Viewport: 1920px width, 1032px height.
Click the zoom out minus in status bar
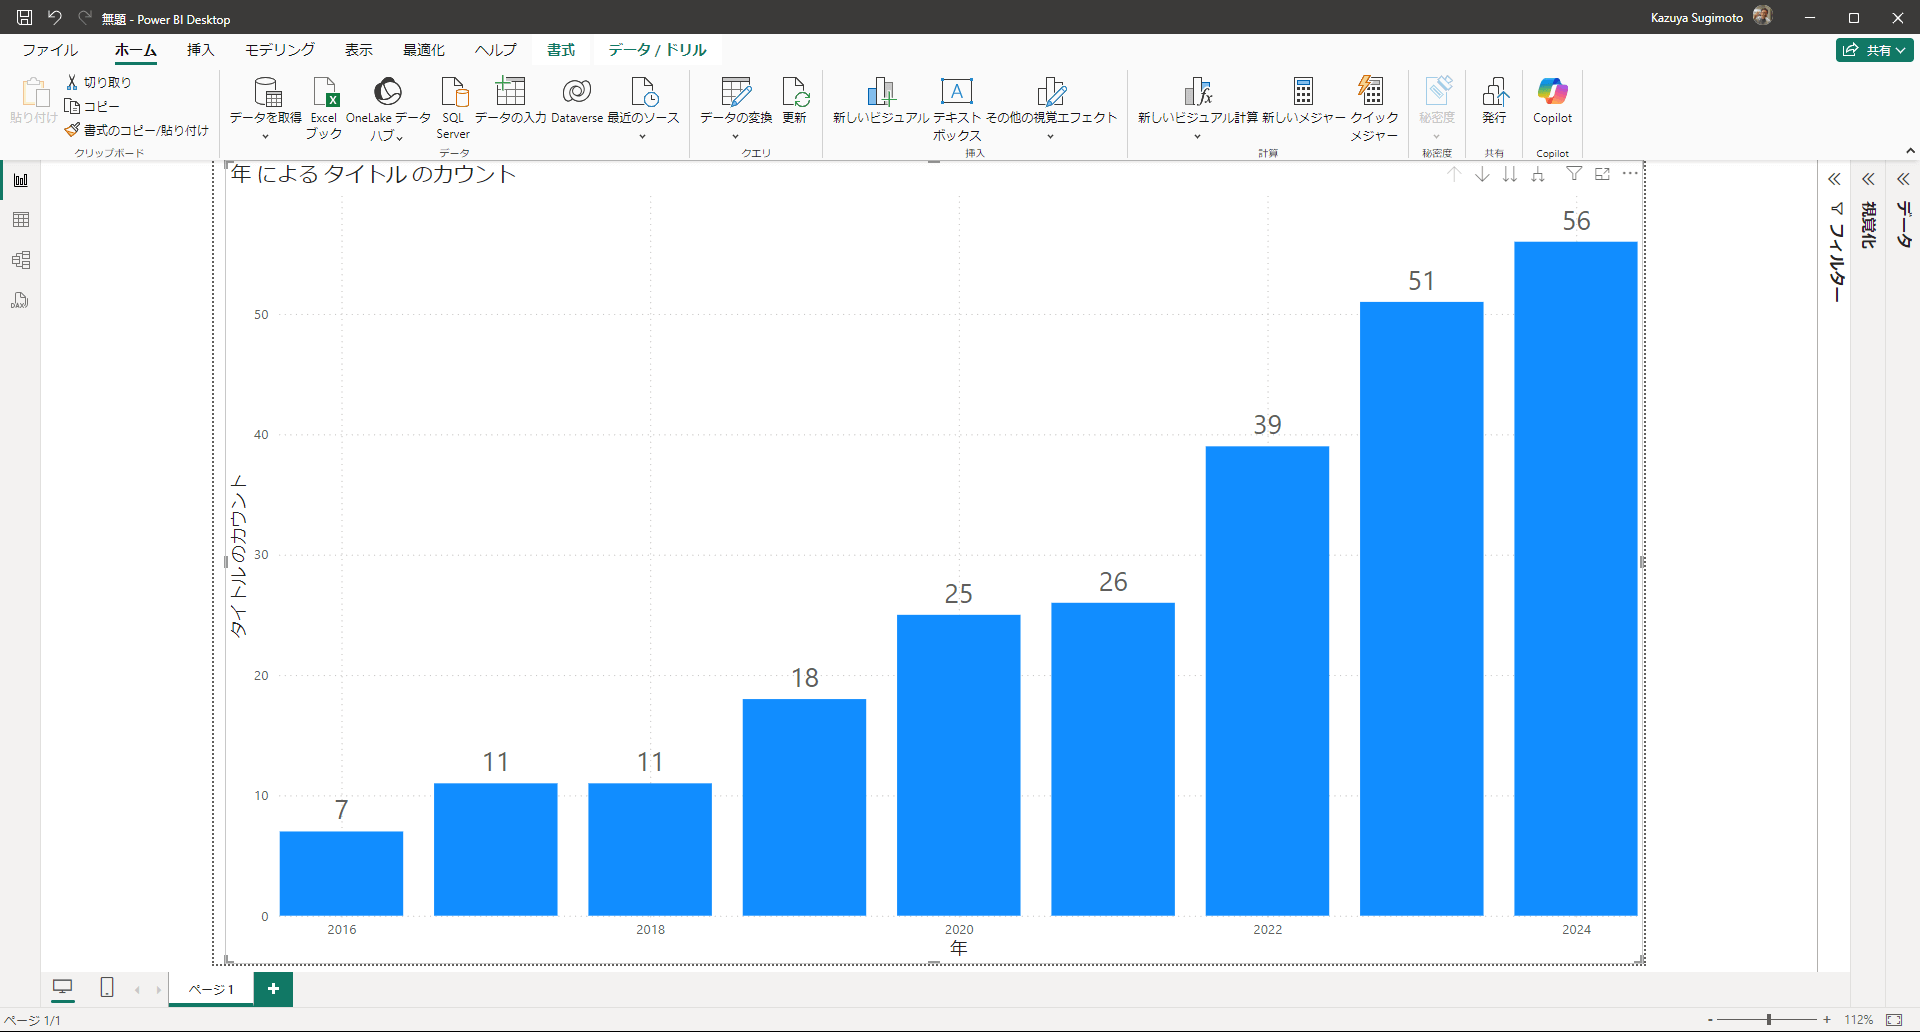tap(1710, 1020)
